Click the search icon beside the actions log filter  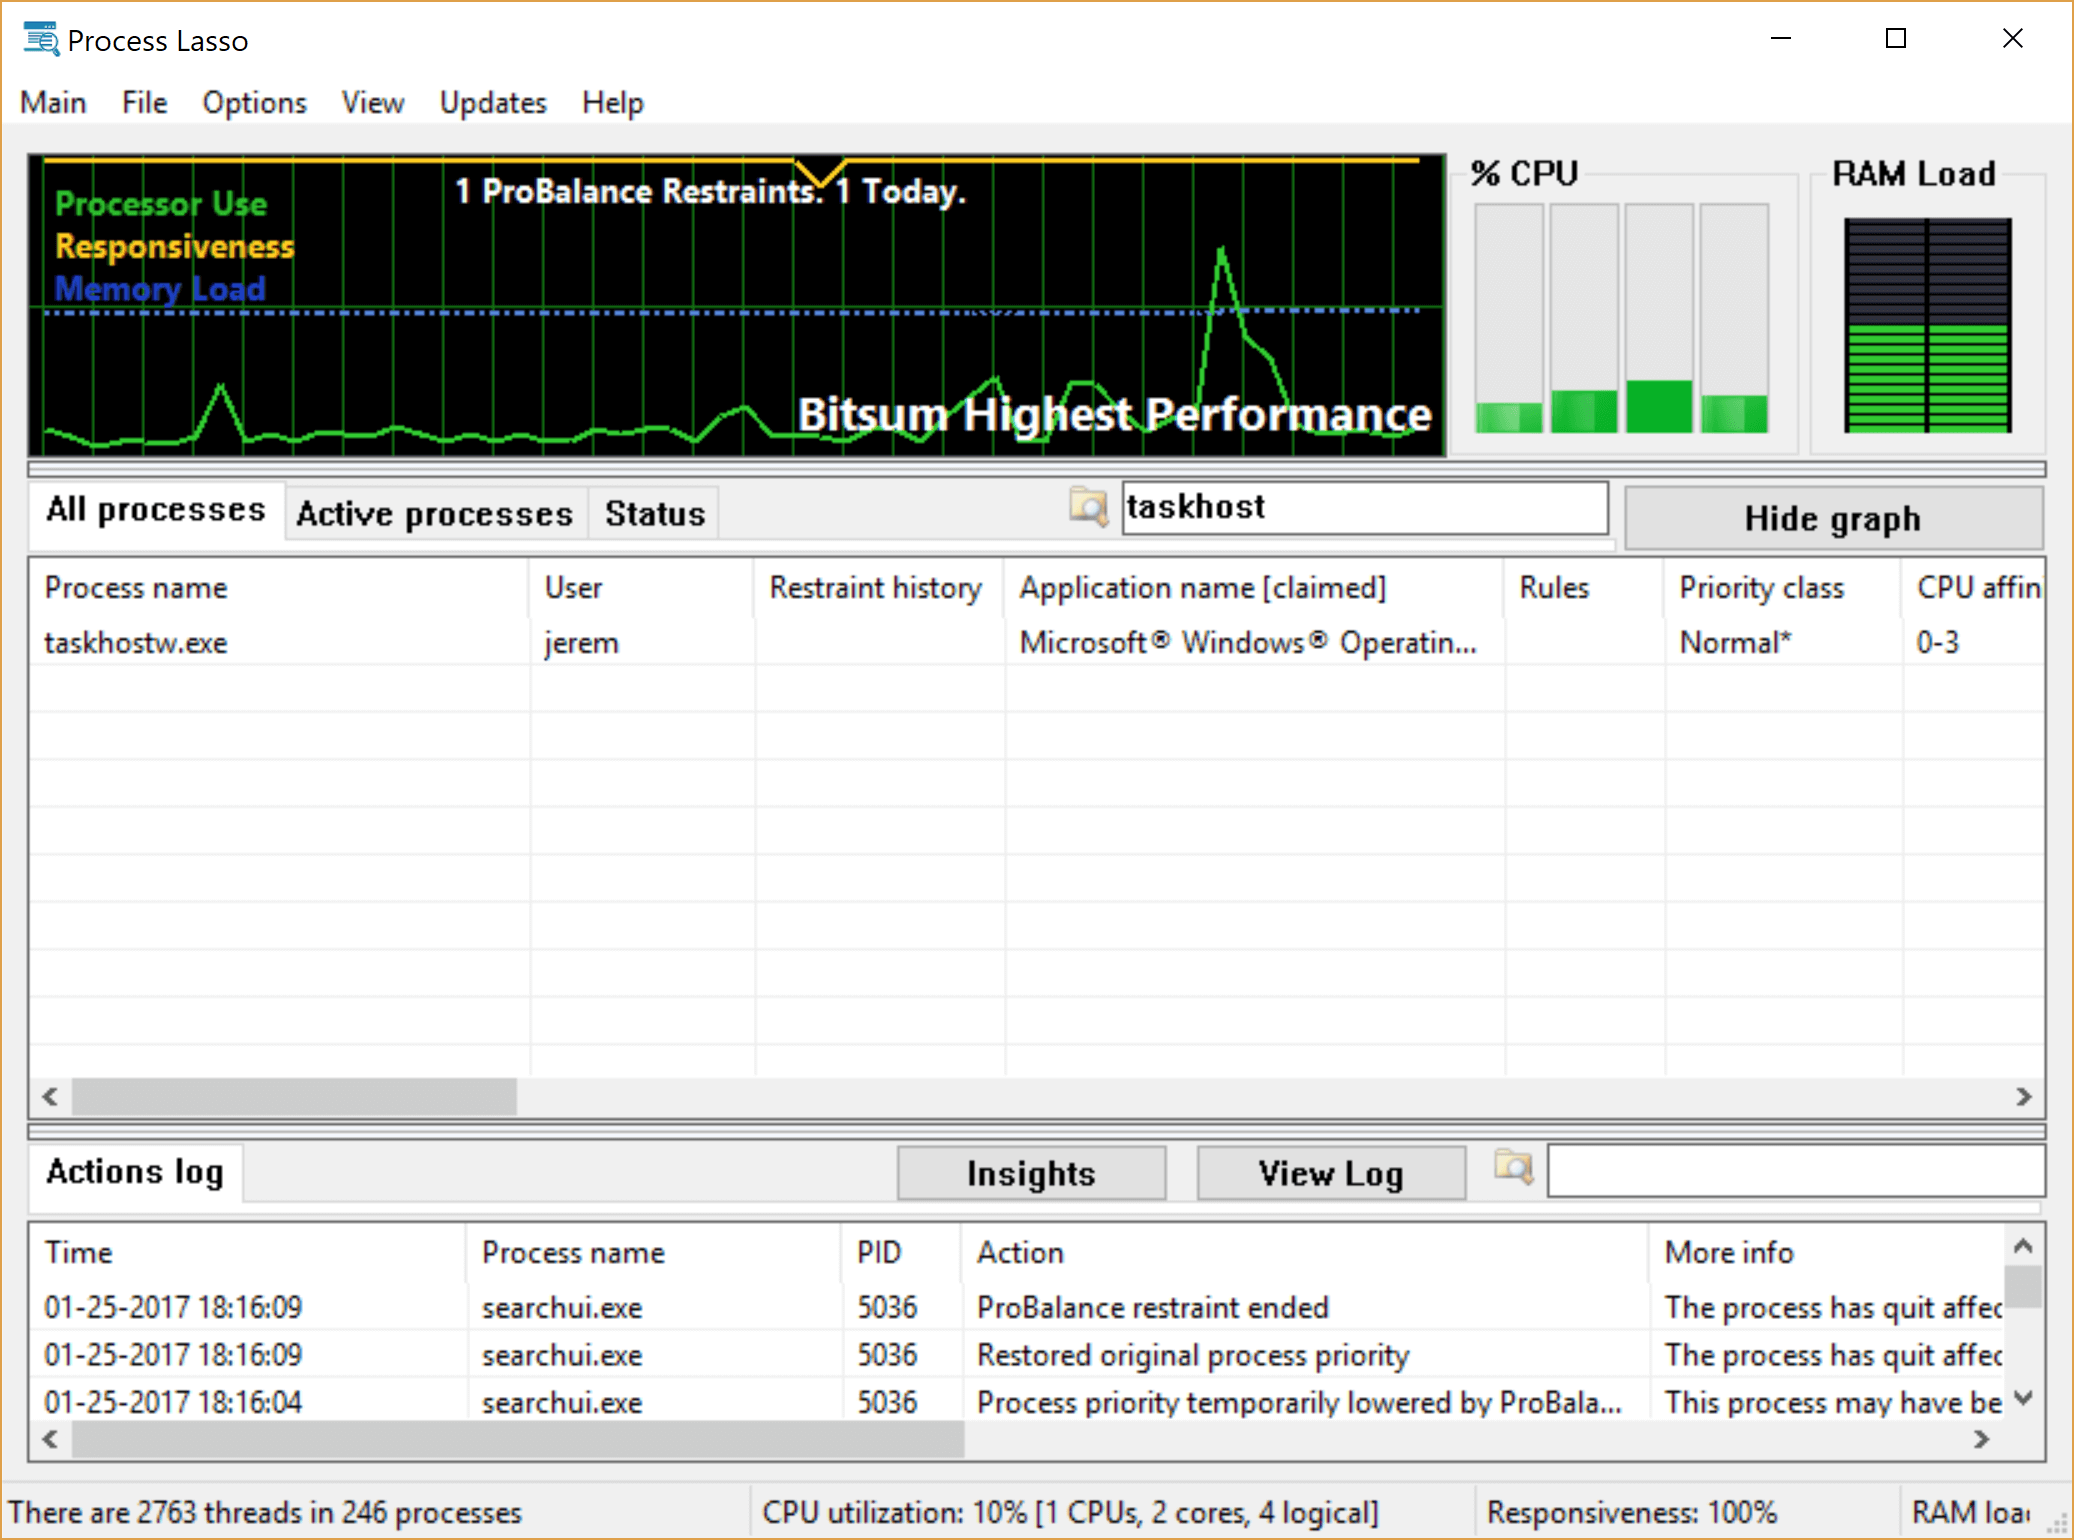tap(1514, 1167)
